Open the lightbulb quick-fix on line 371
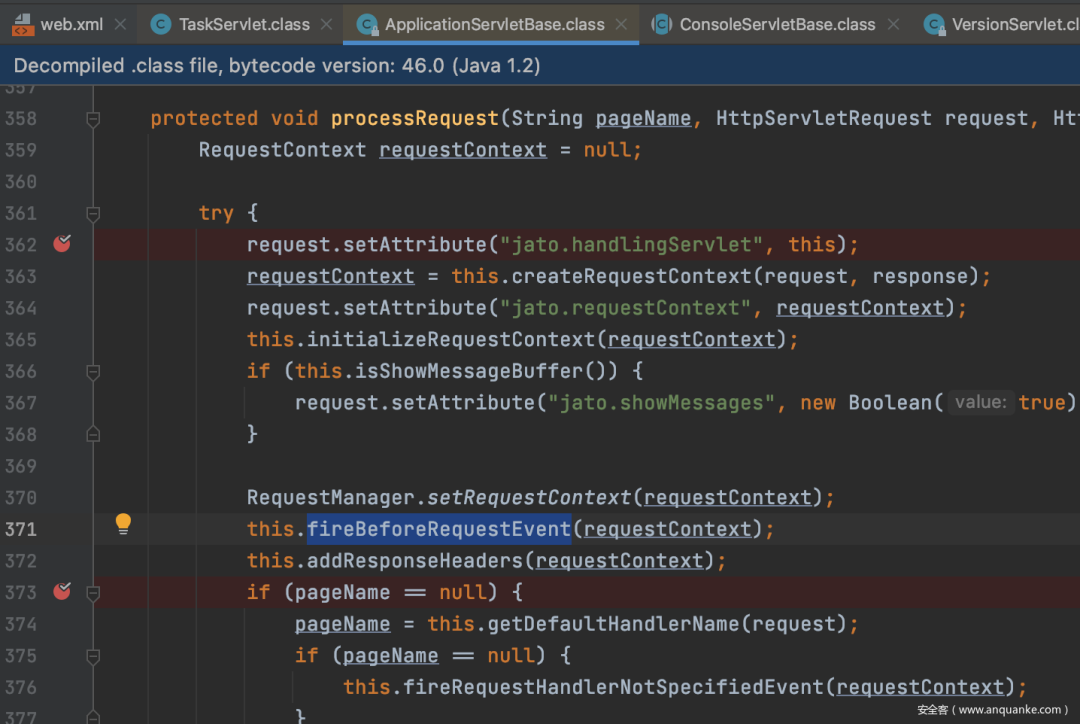 pyautogui.click(x=123, y=525)
